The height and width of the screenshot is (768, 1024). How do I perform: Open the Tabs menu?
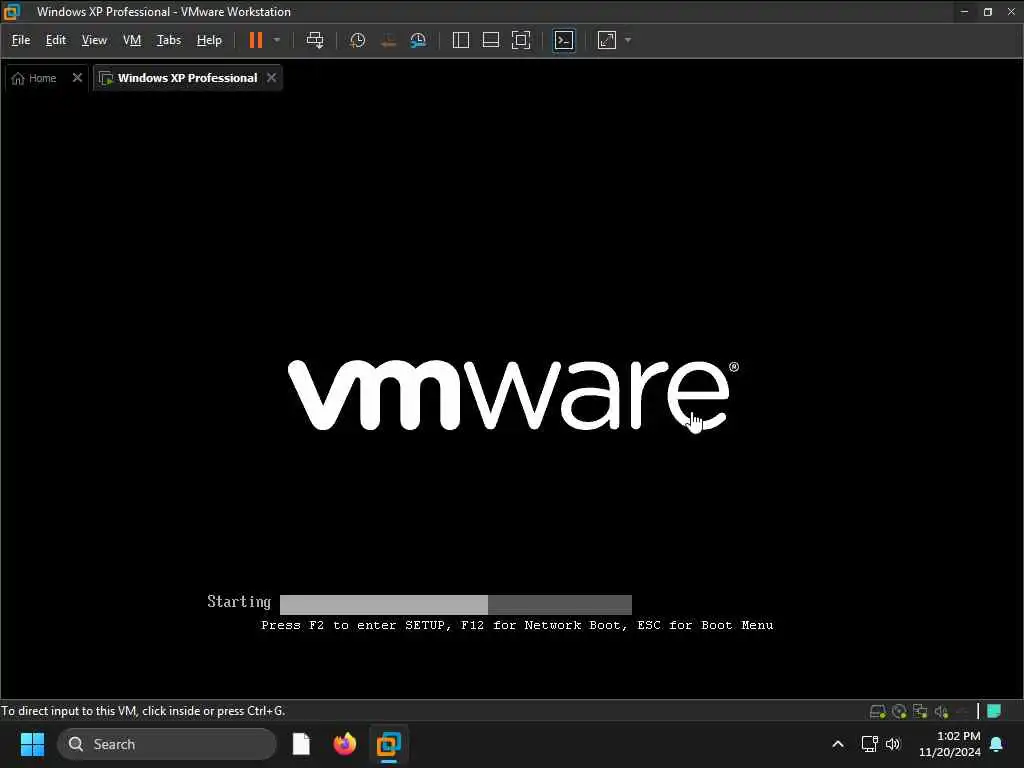click(x=168, y=40)
